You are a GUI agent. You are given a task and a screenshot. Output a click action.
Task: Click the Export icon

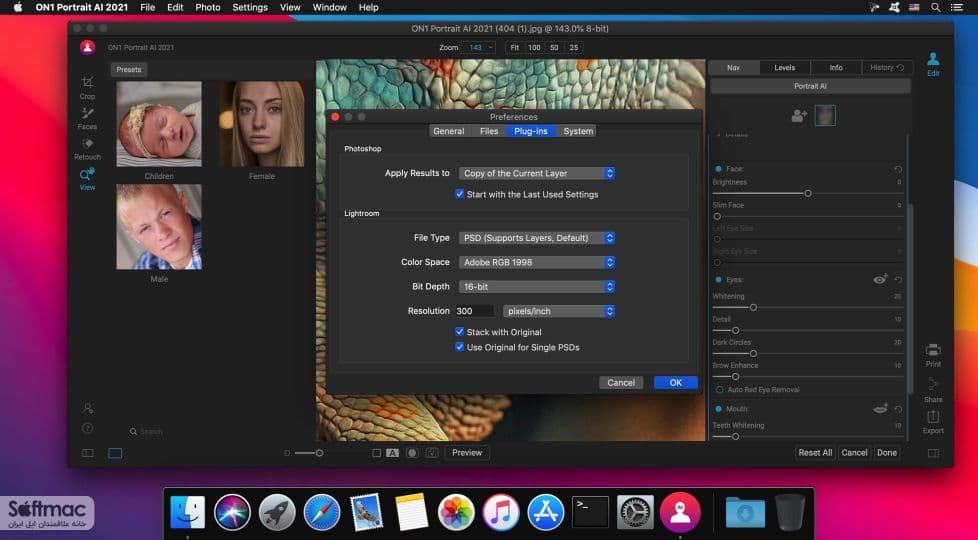pos(933,422)
